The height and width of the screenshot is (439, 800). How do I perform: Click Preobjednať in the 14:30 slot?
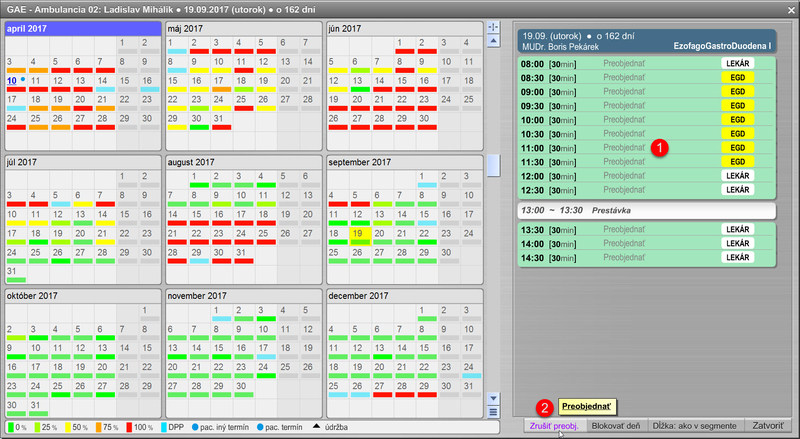[x=624, y=257]
